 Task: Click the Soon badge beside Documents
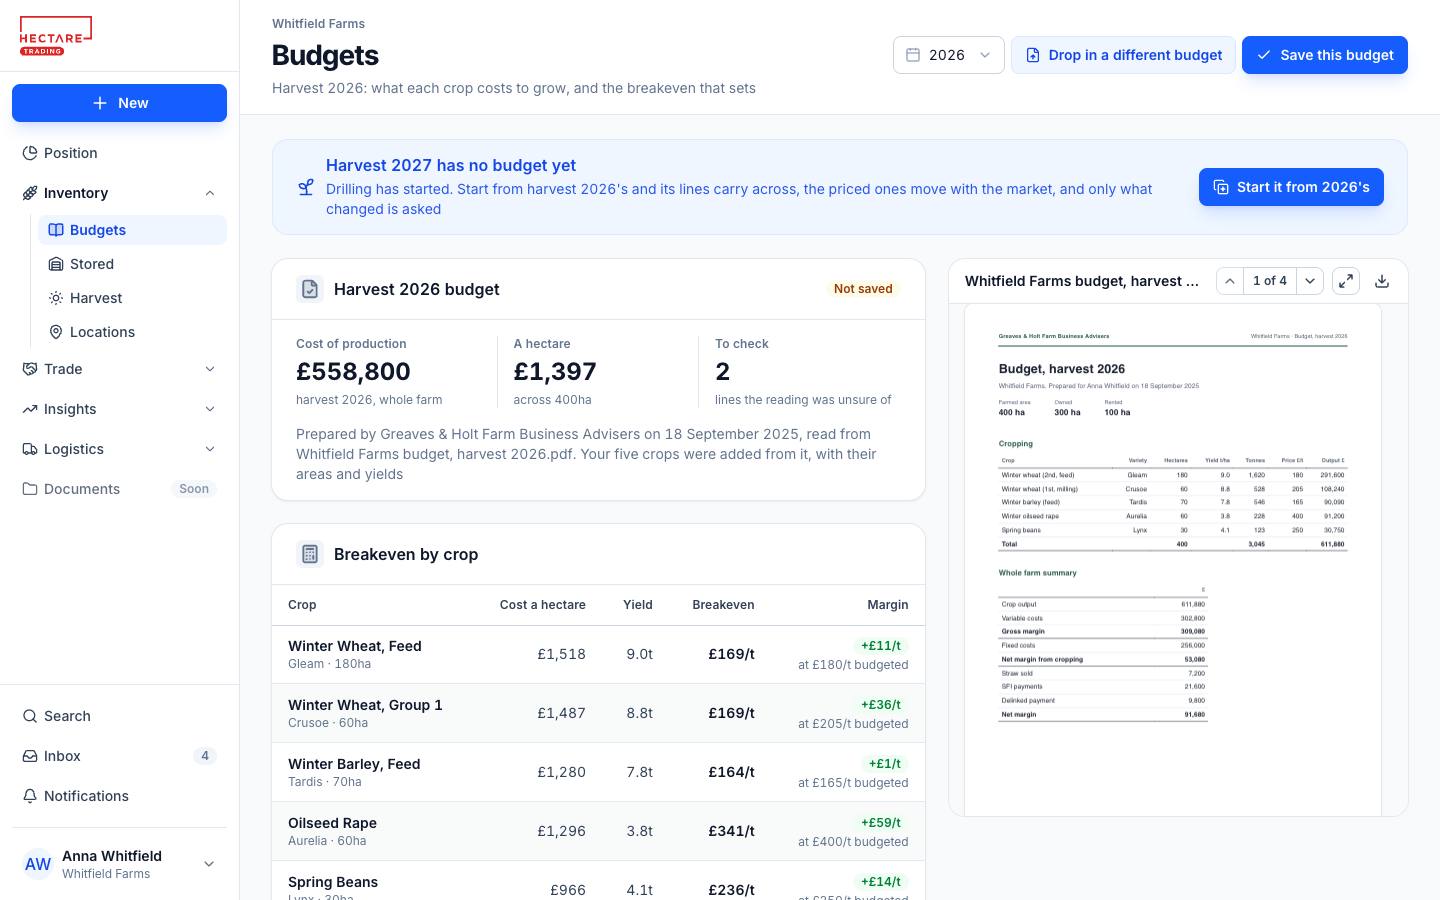(194, 489)
